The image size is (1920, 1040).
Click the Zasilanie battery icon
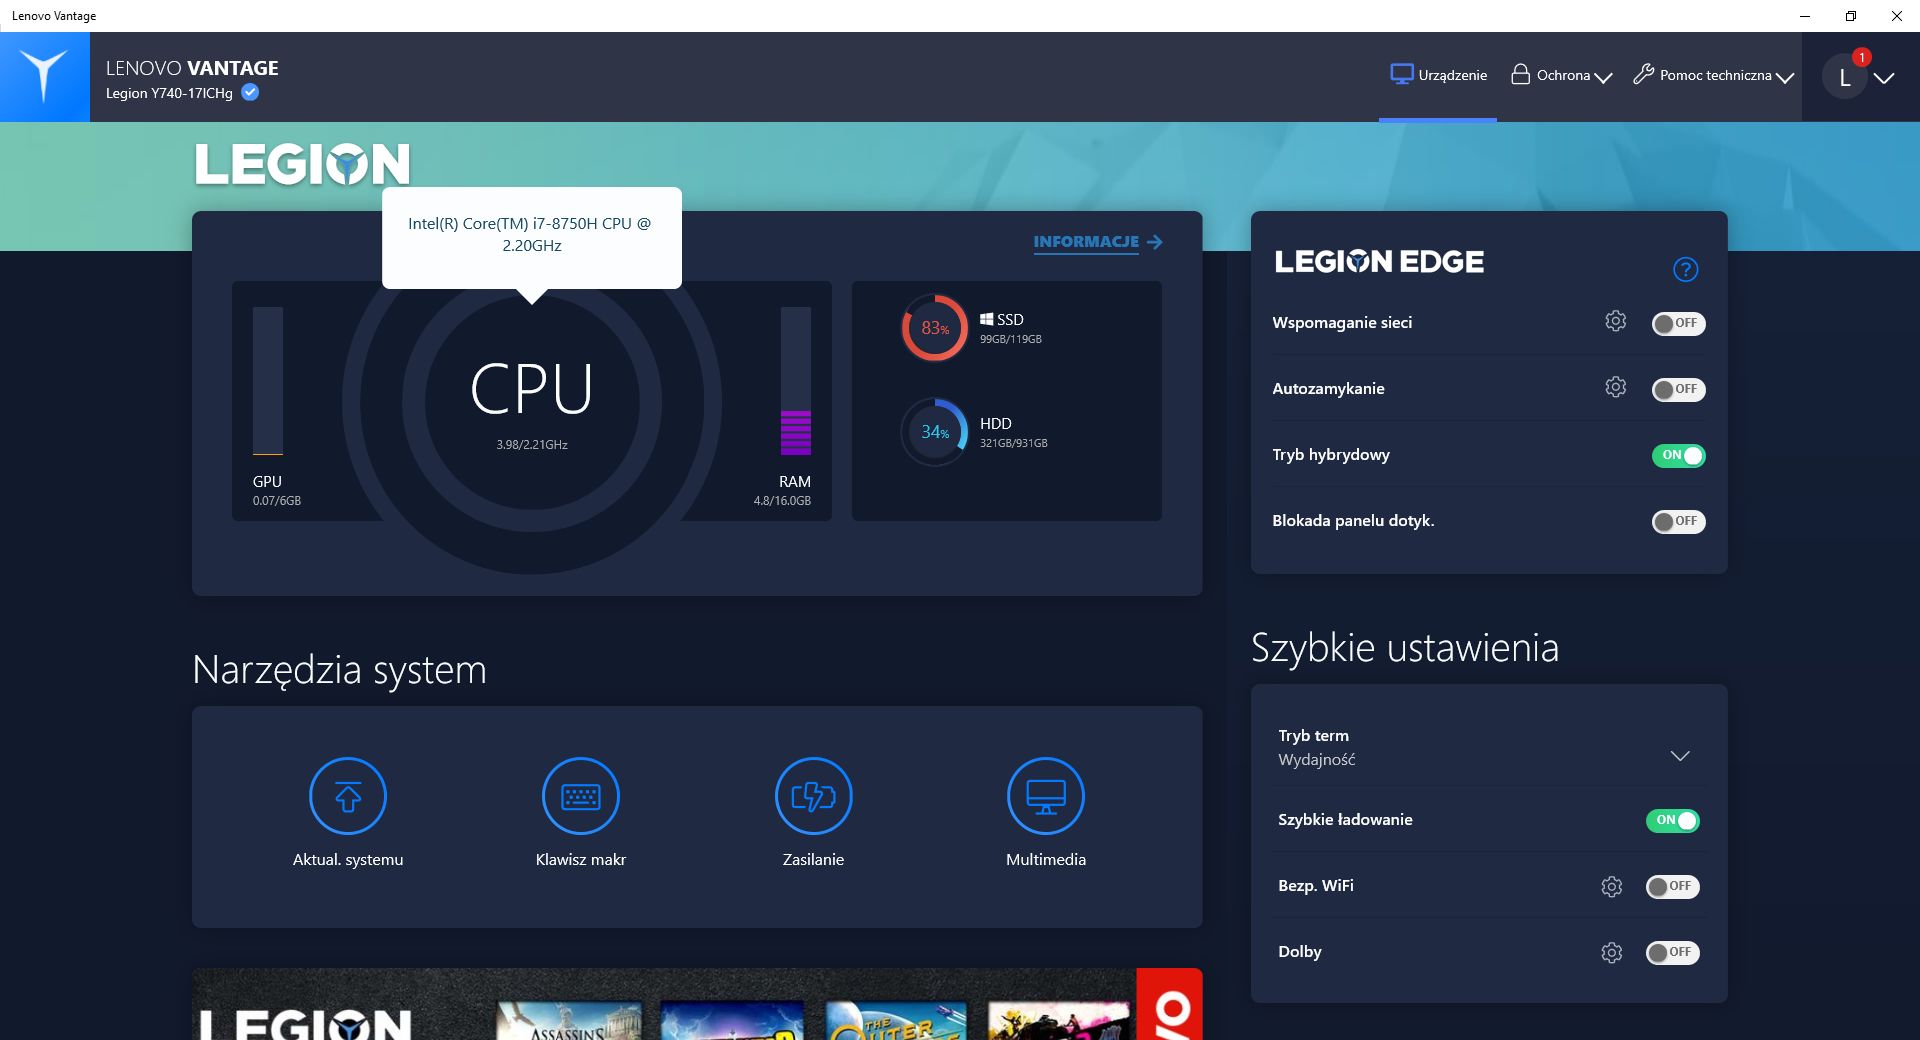814,796
